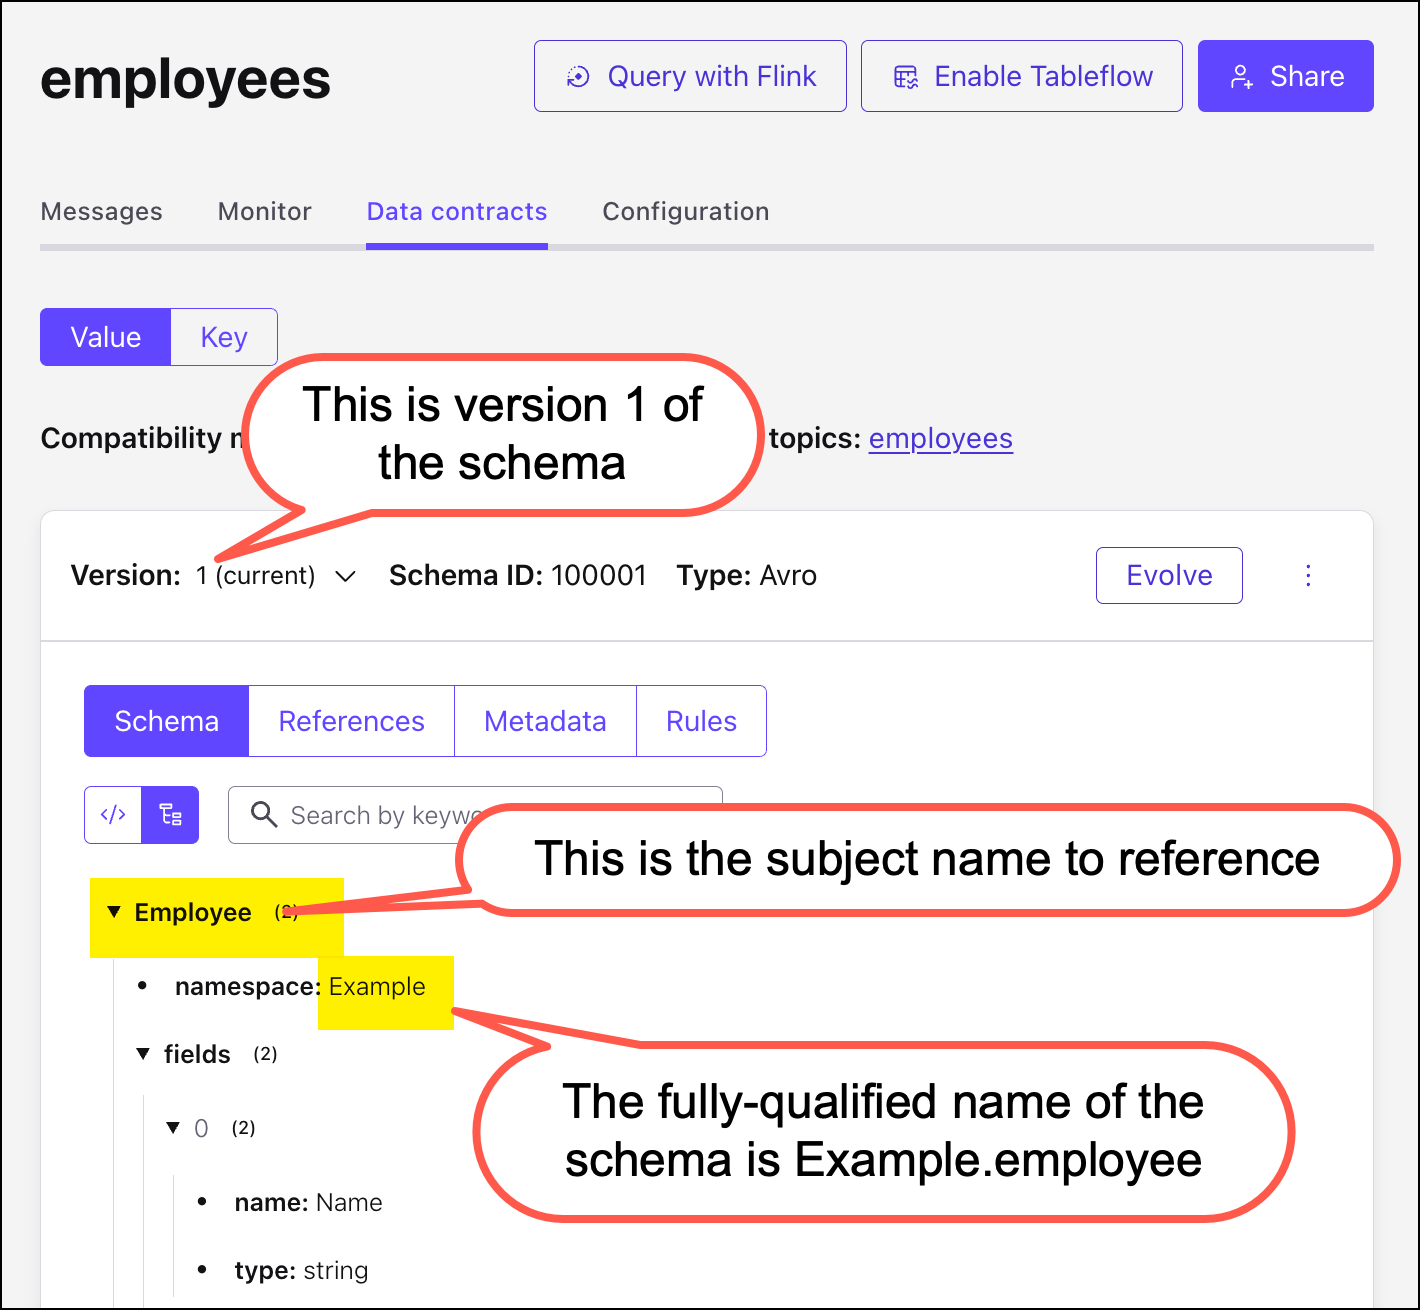Open the Version dropdown chevron
Screen dimensions: 1420x1310
click(x=345, y=576)
